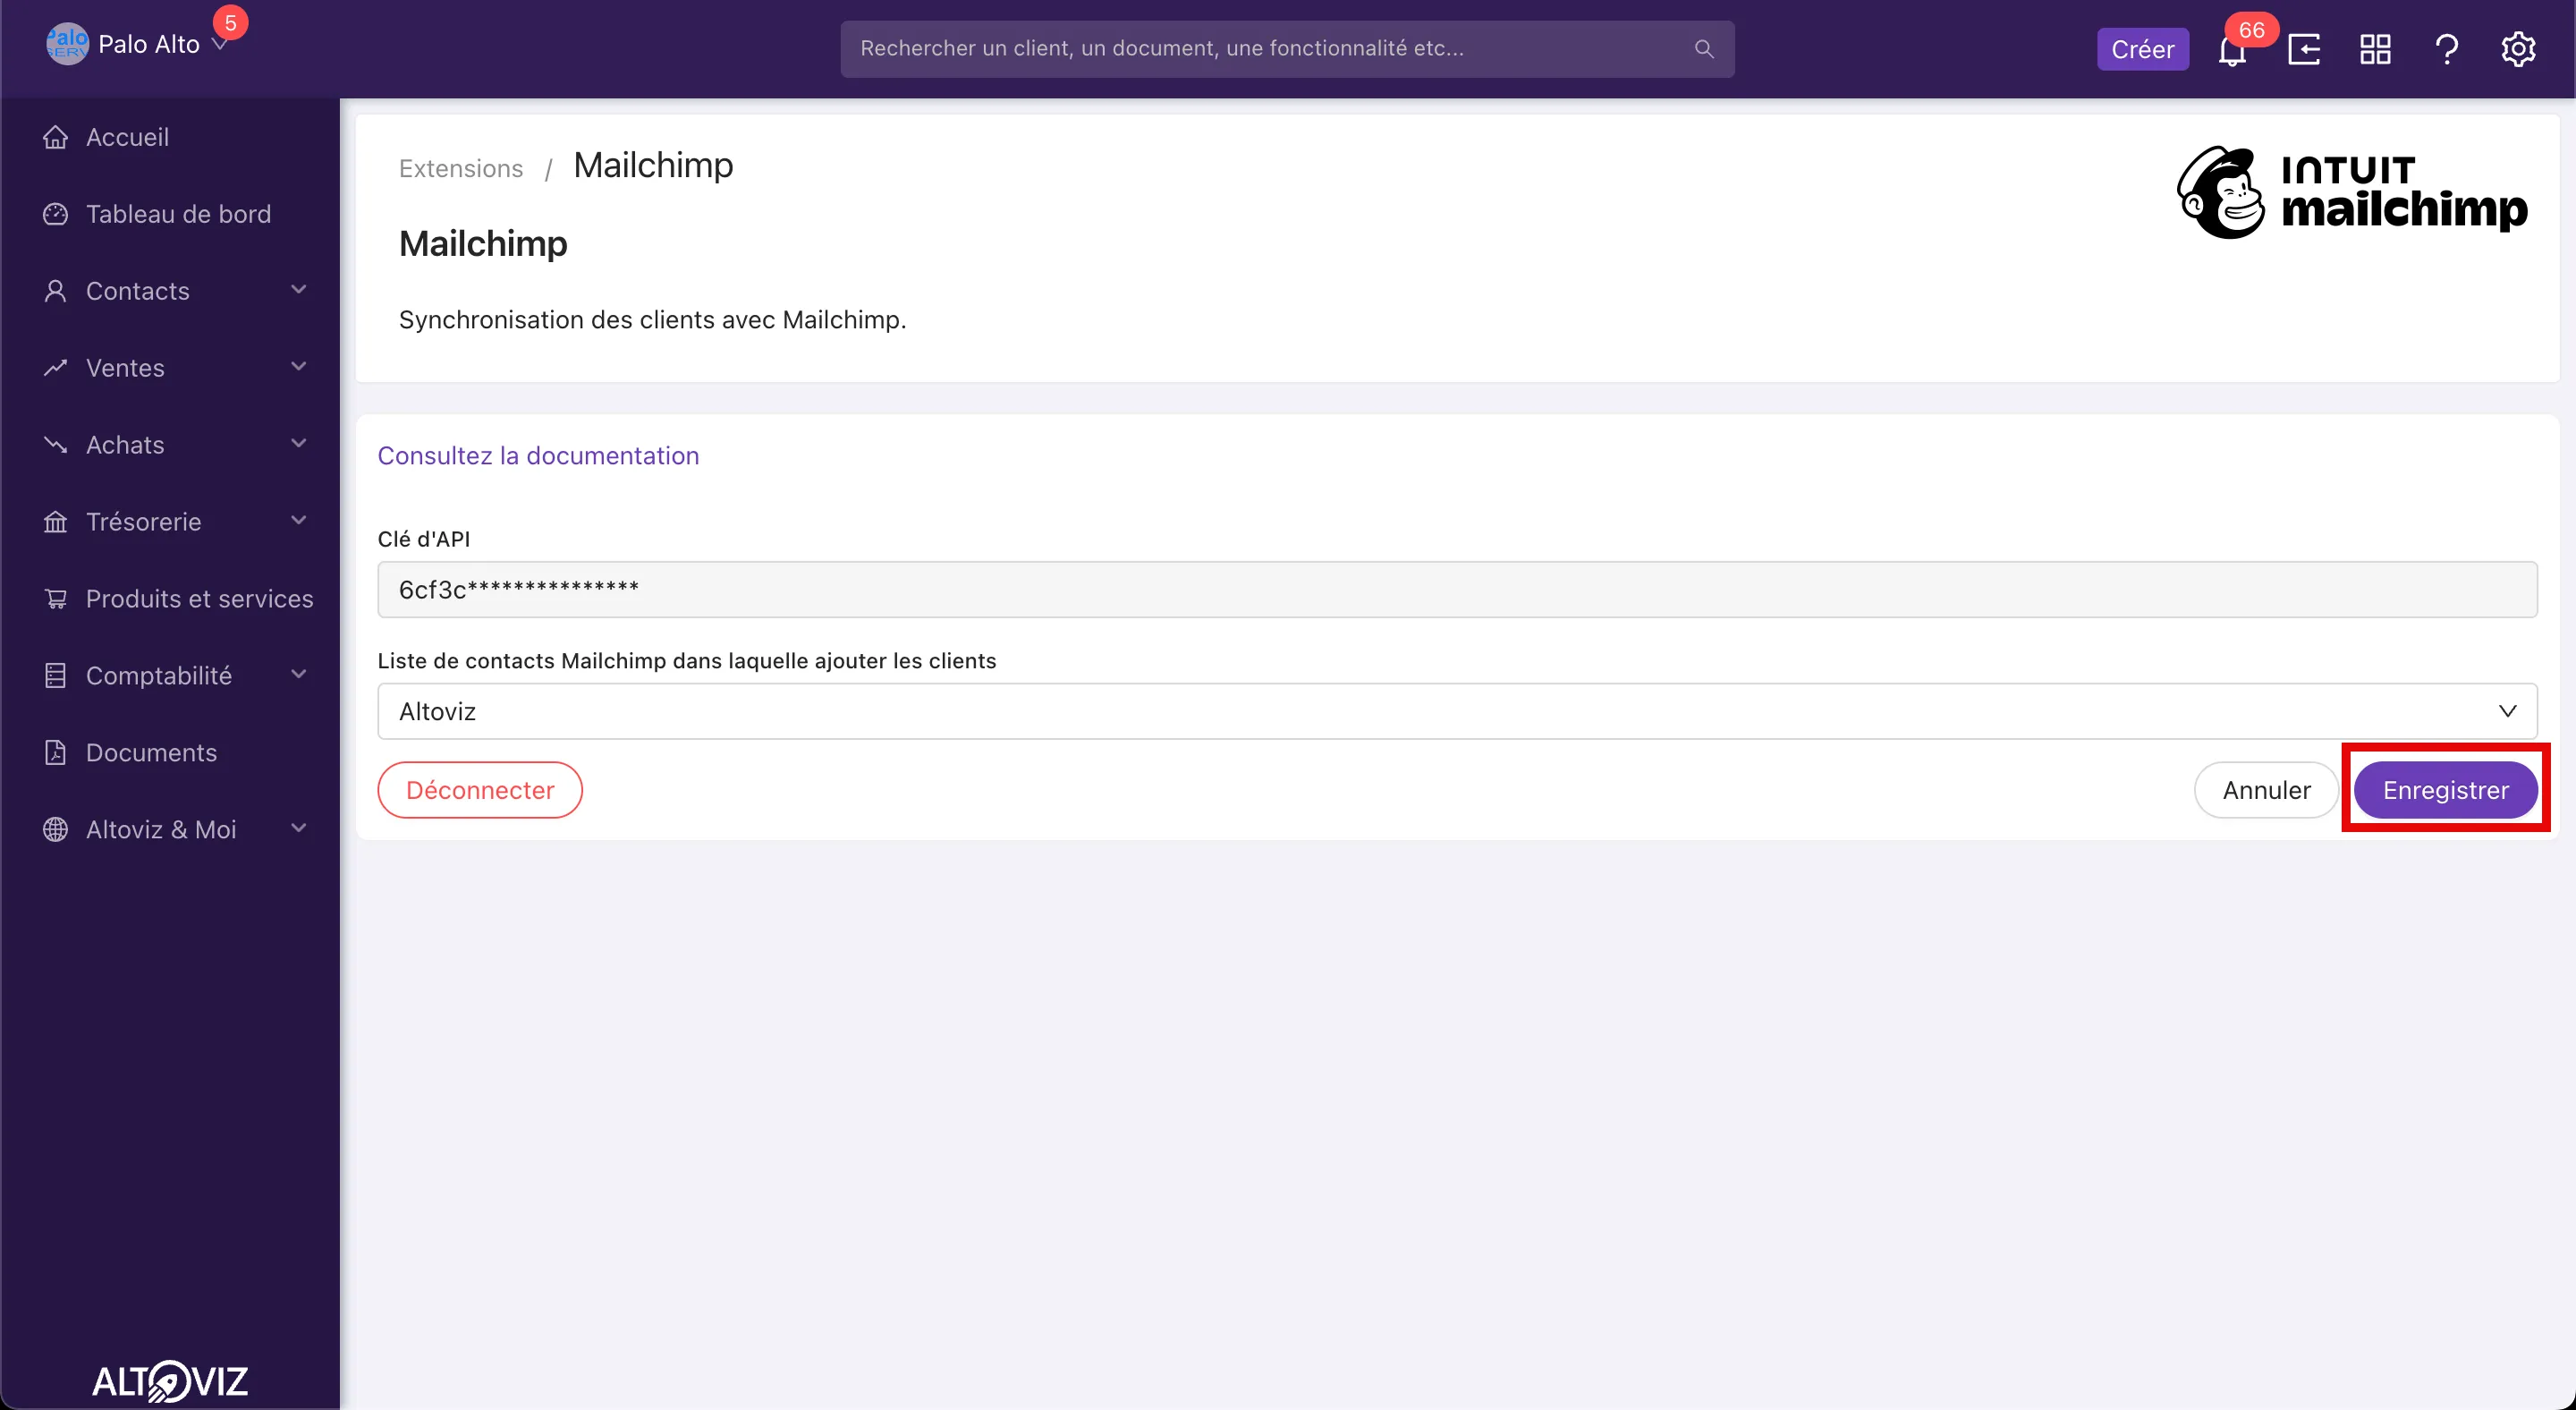The image size is (2576, 1410).
Task: Click the Tableau de bord gauge icon
Action: (56, 214)
